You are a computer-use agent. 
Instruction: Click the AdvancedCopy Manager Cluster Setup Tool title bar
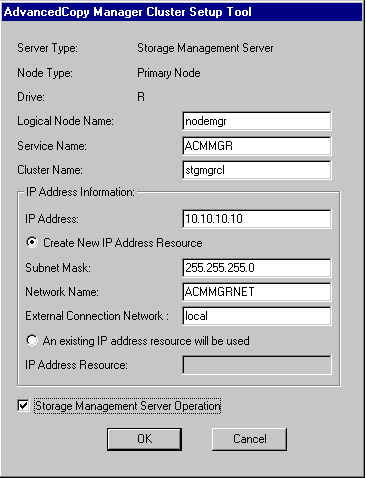pyautogui.click(x=182, y=12)
